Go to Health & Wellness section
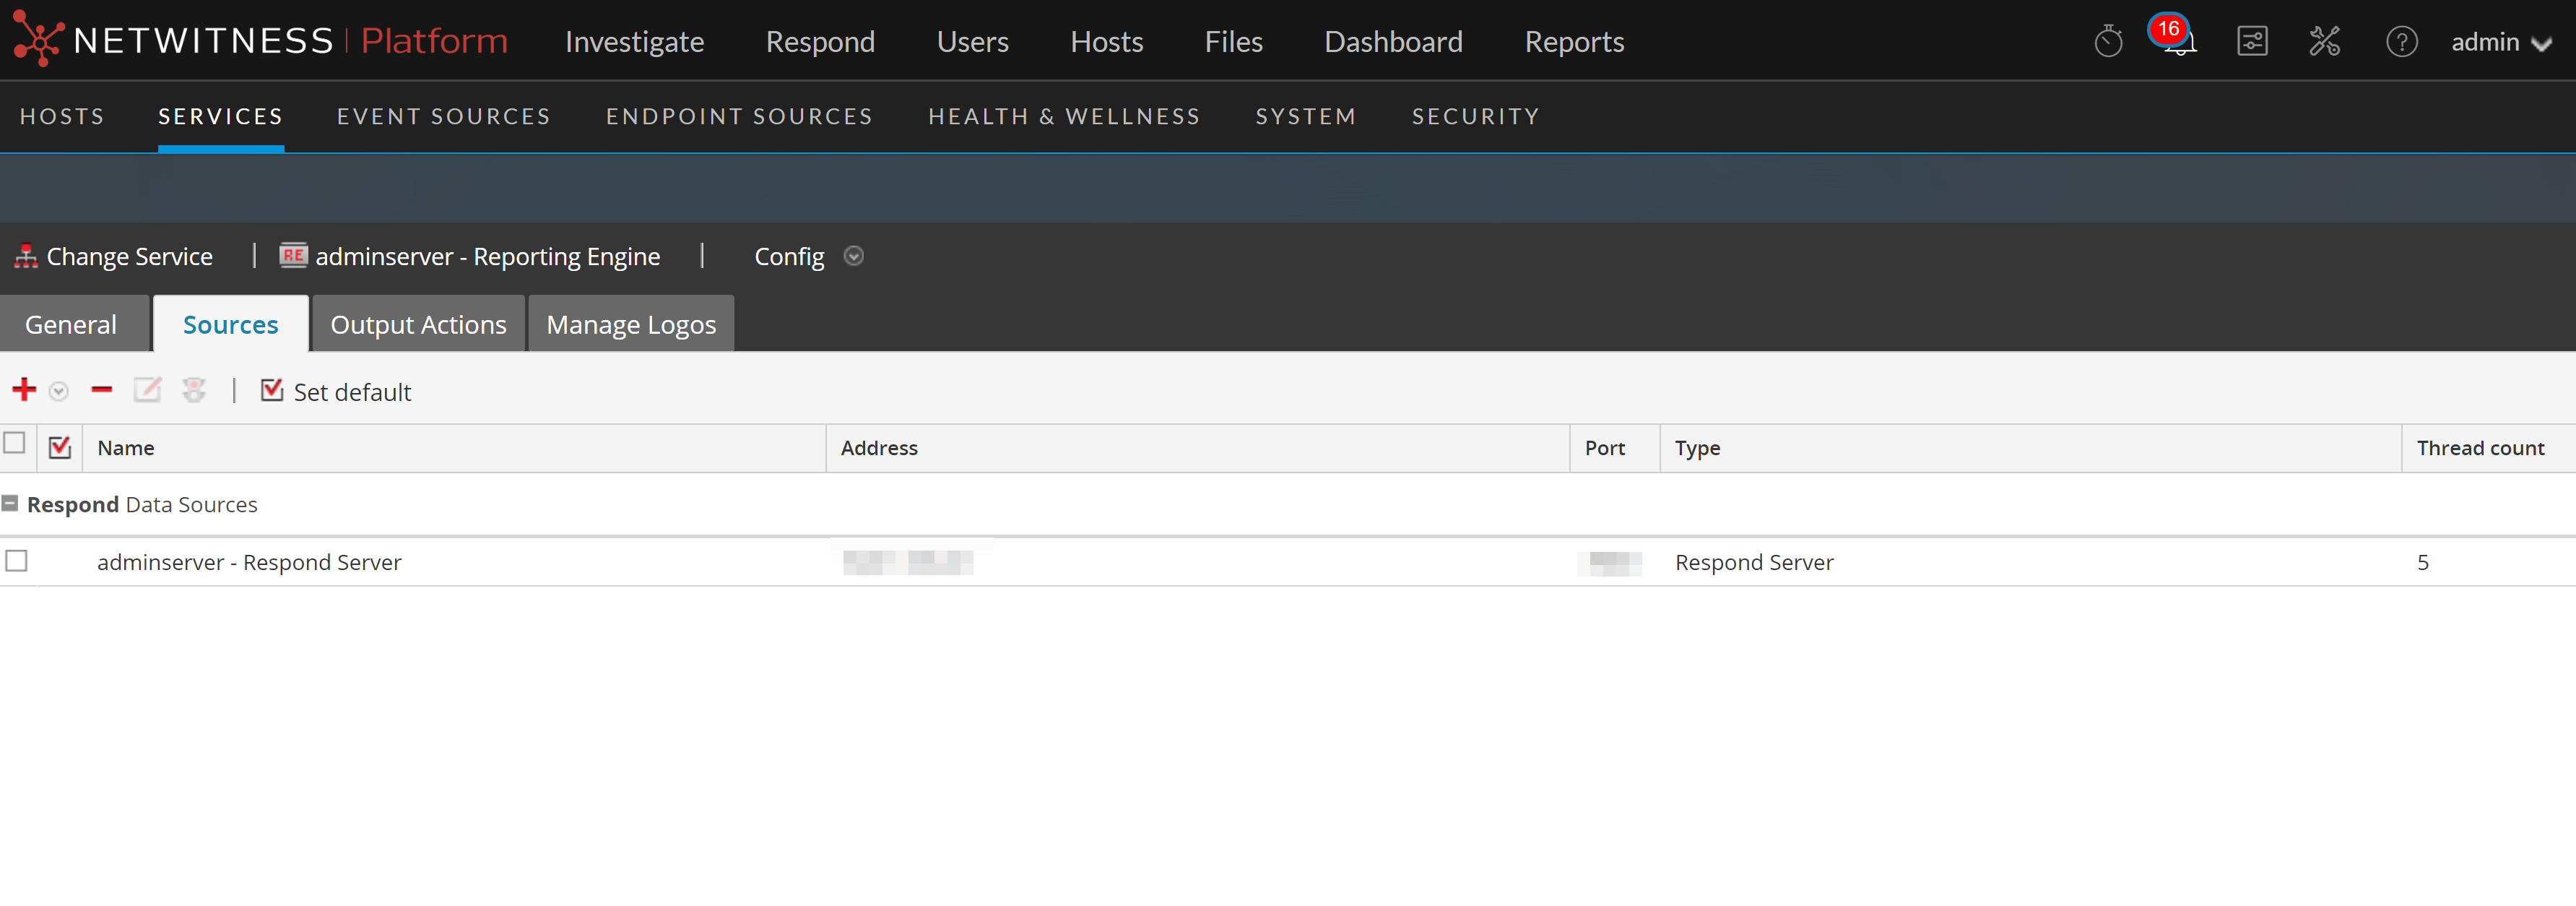 pos(1064,116)
